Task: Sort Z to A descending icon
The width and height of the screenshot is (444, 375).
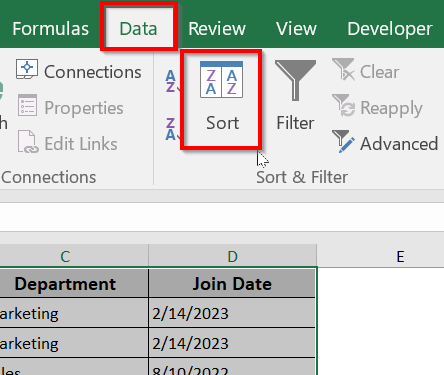Action: 171,129
